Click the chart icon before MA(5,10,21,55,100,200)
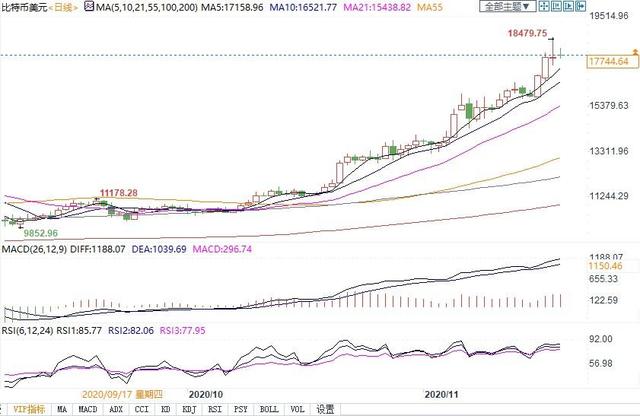 tap(89, 6)
